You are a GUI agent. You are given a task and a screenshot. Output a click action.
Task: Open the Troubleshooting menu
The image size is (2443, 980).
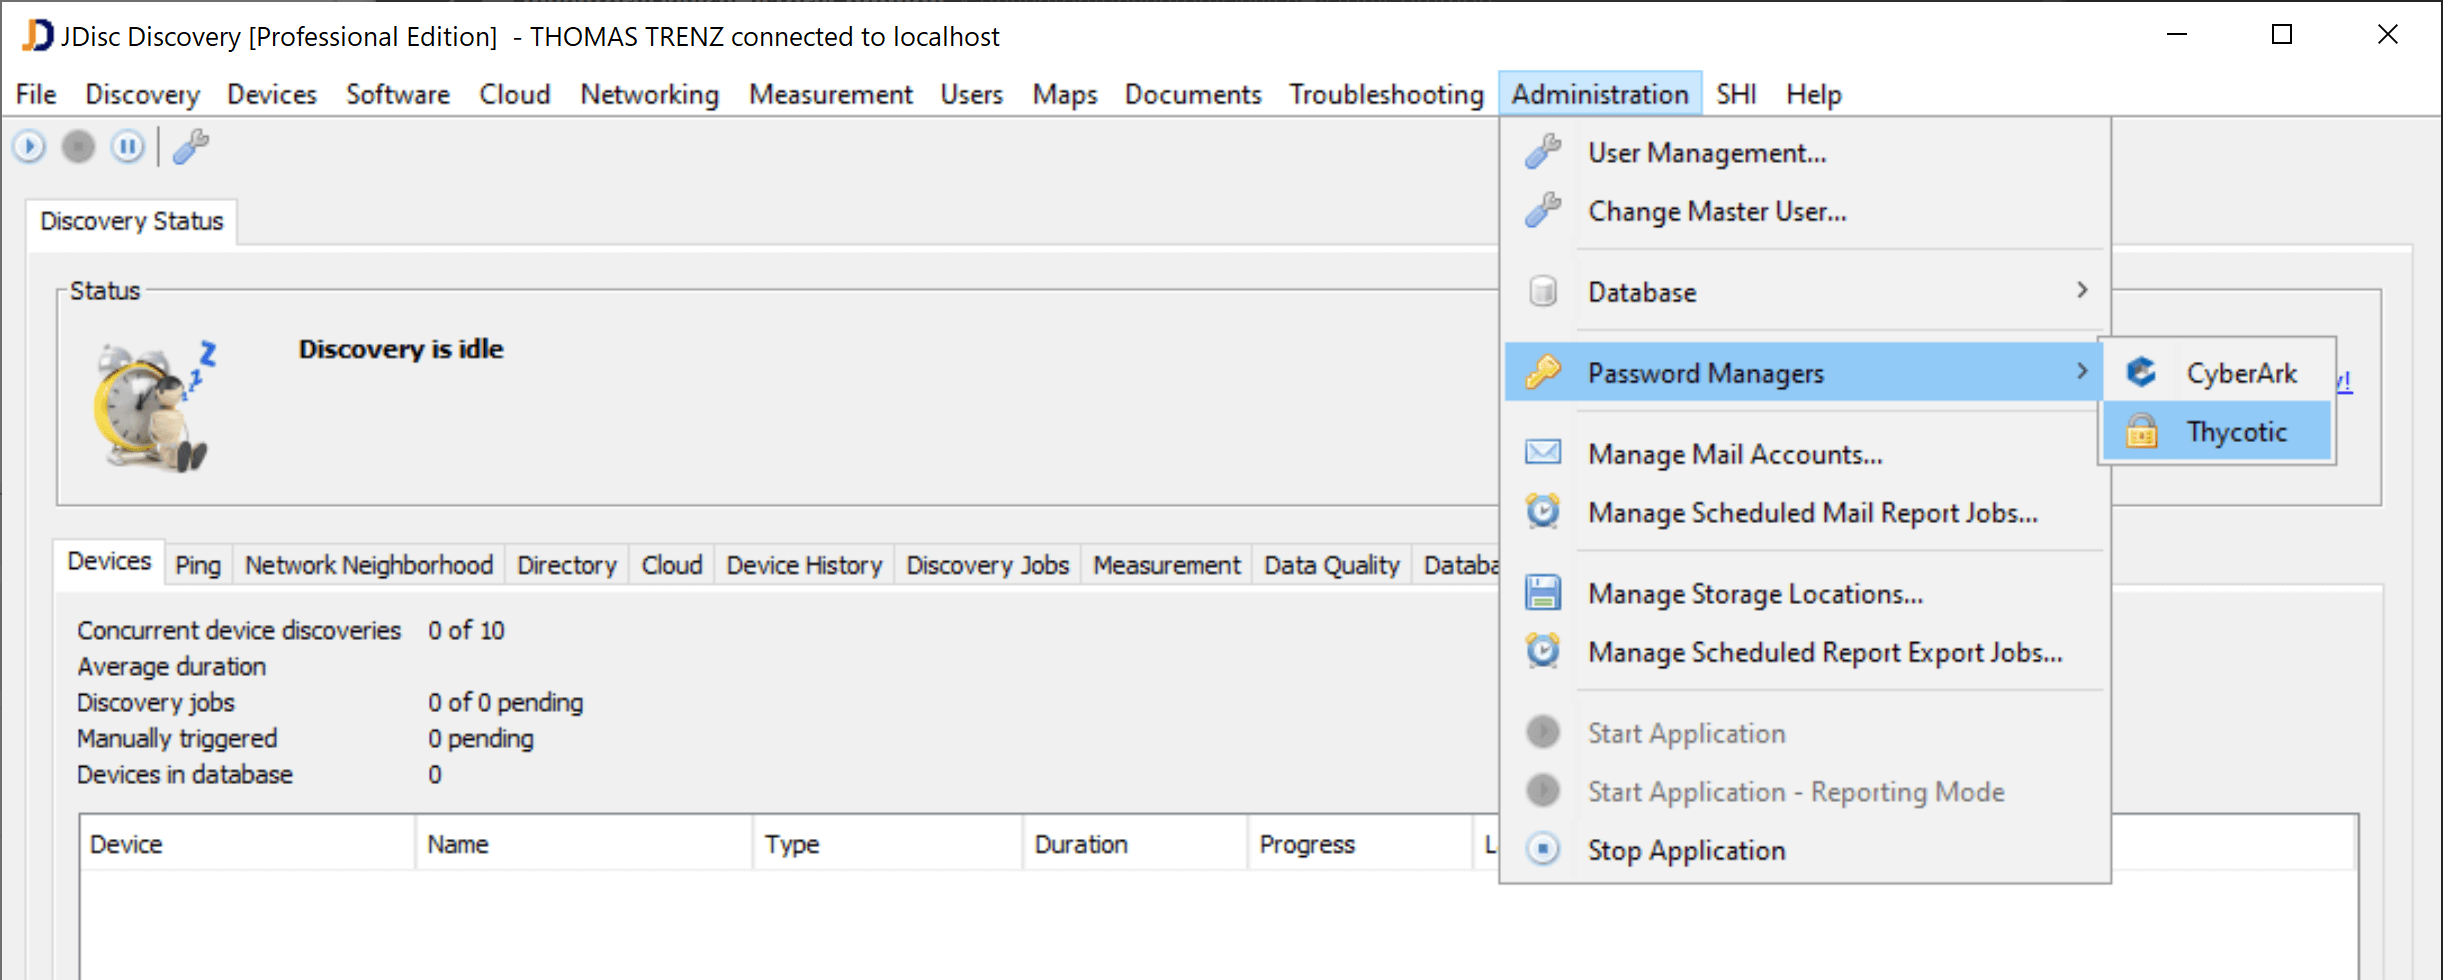pos(1386,94)
